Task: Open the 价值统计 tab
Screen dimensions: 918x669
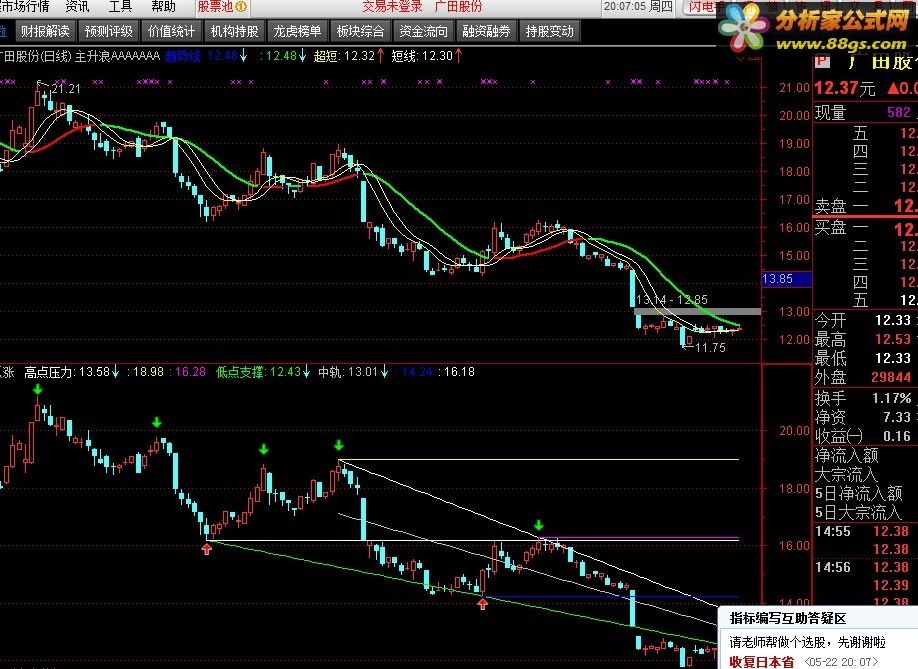Action: click(171, 31)
